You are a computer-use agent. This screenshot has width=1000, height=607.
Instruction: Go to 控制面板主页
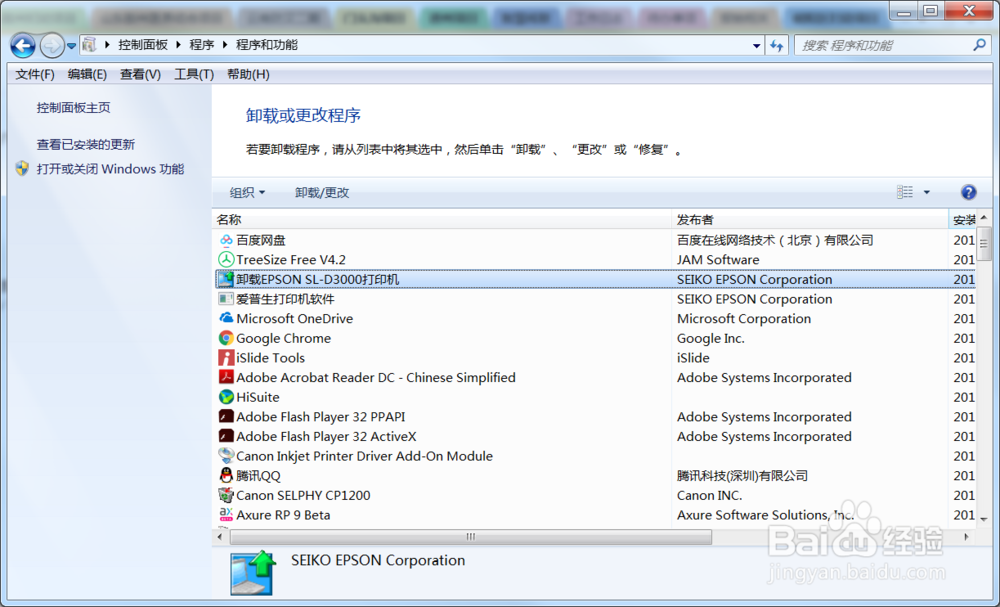(x=73, y=108)
